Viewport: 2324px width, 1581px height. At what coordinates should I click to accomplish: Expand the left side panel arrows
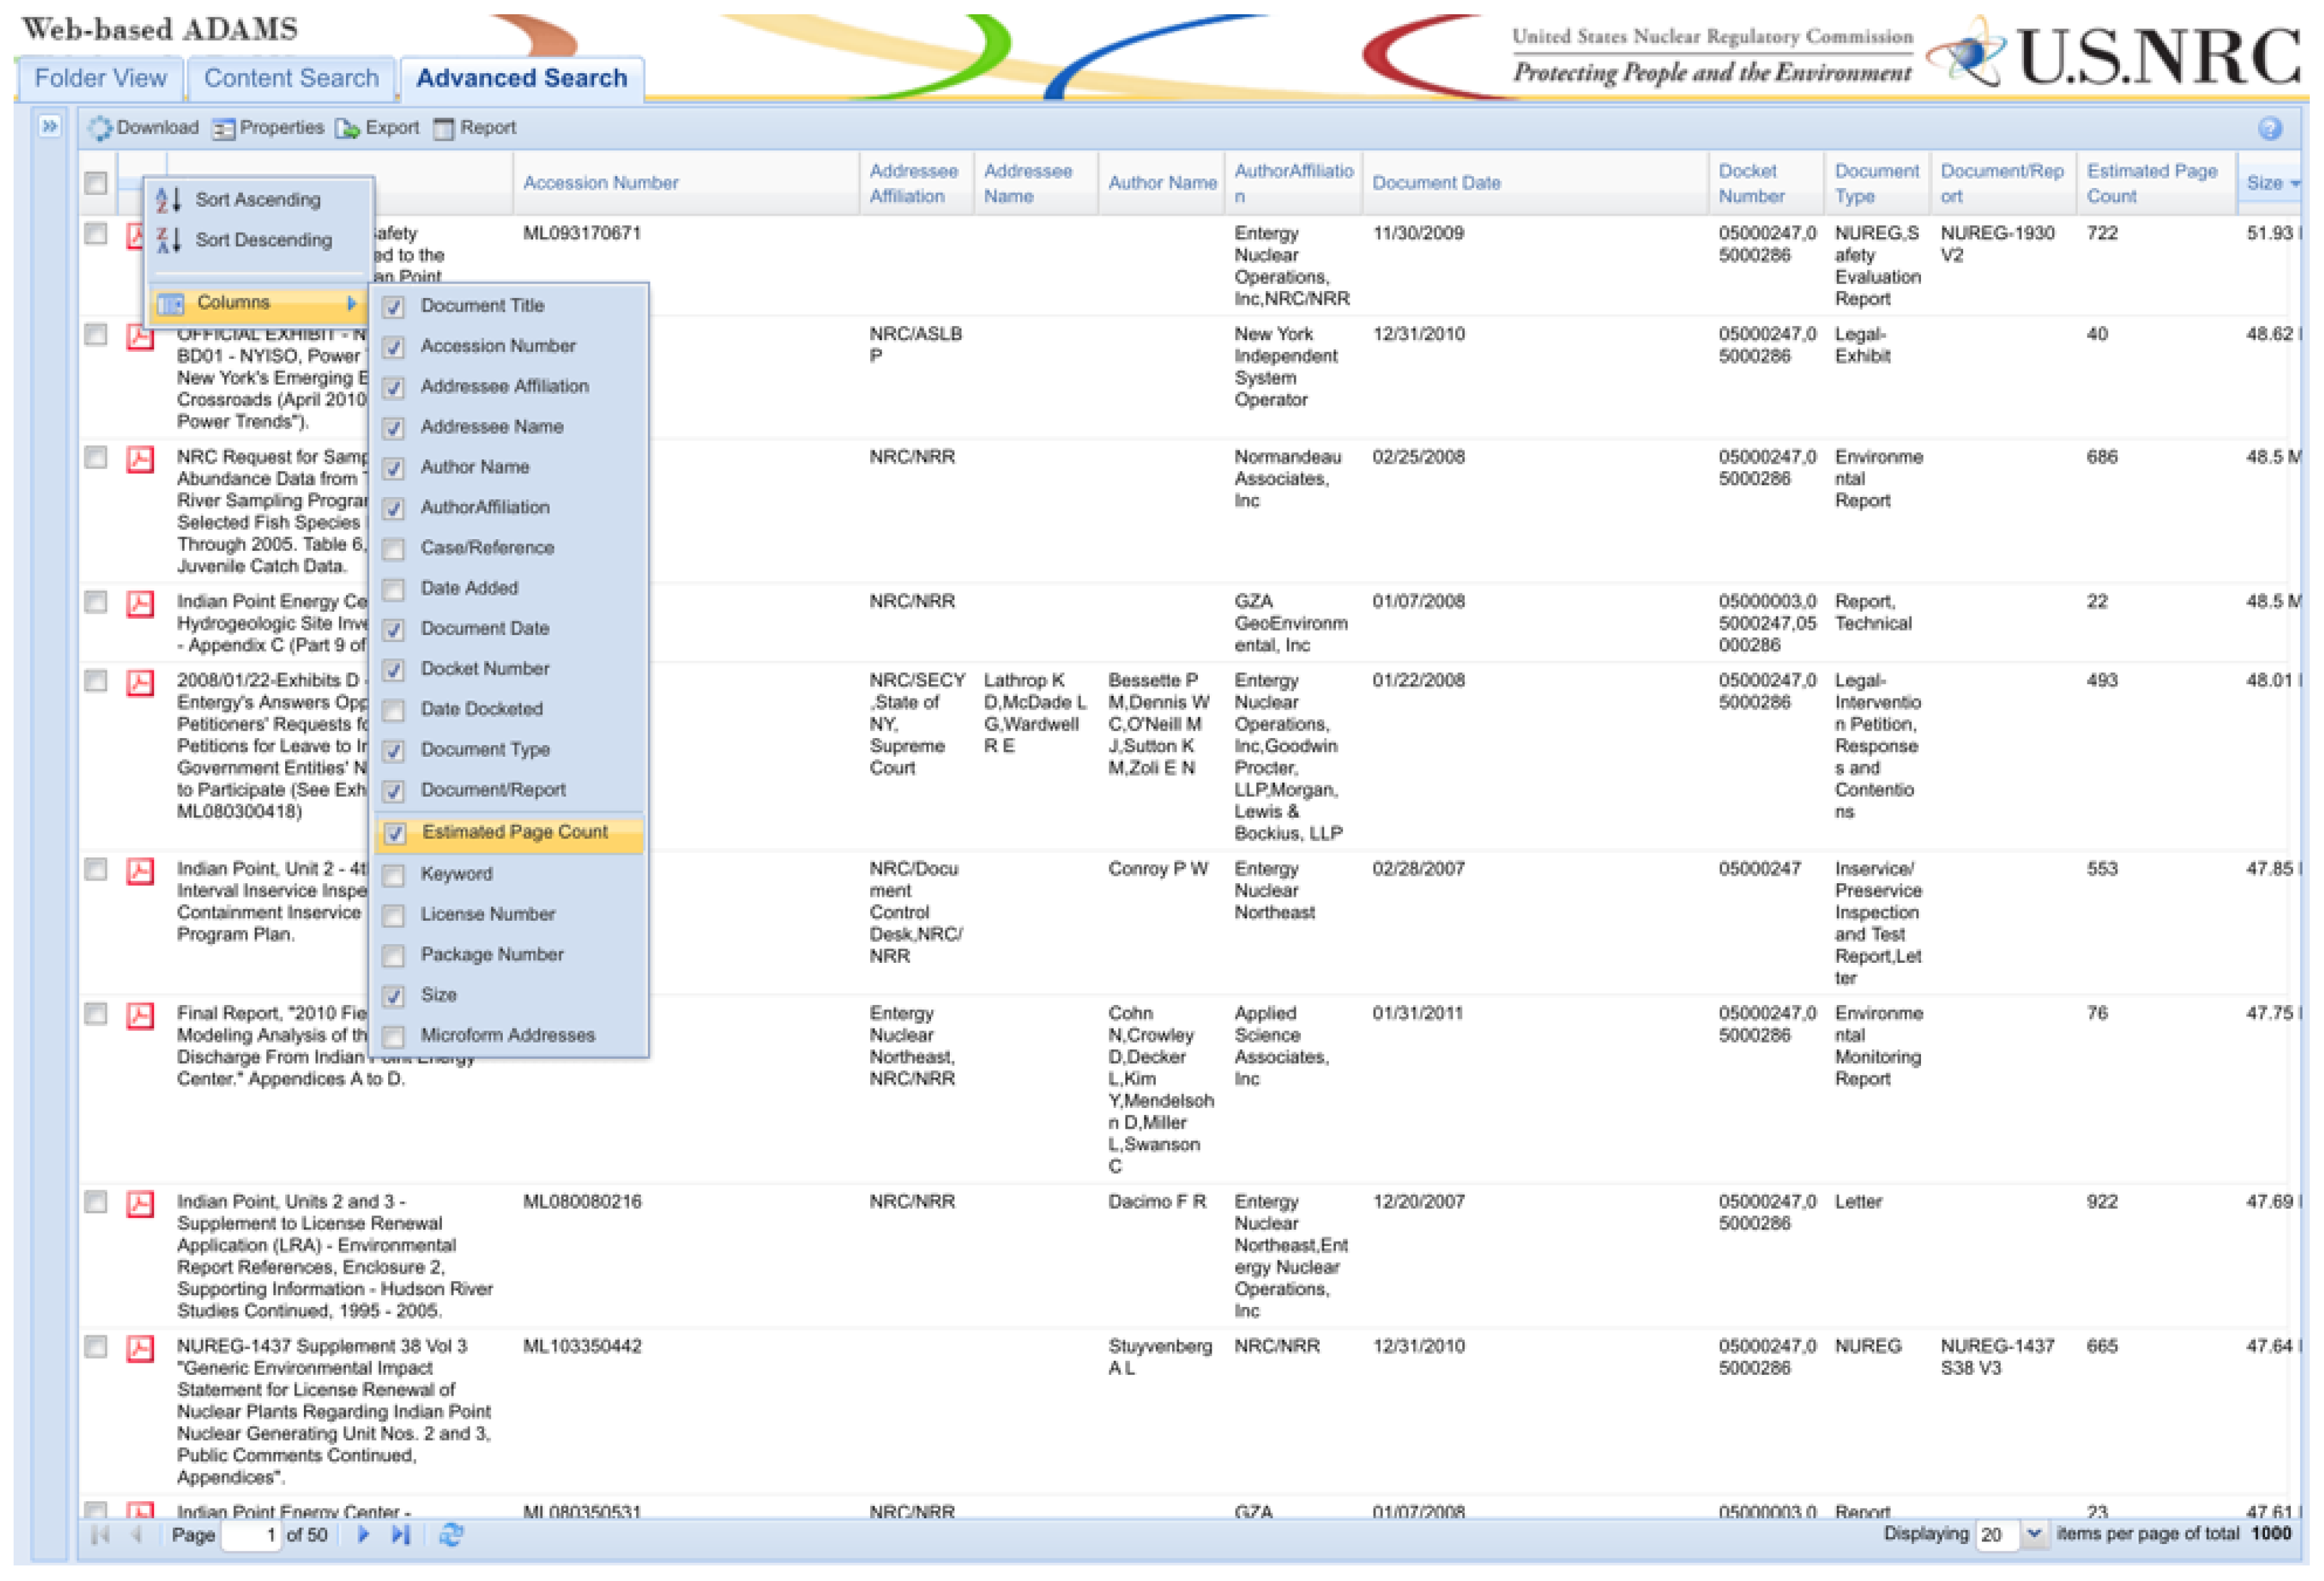tap(49, 126)
